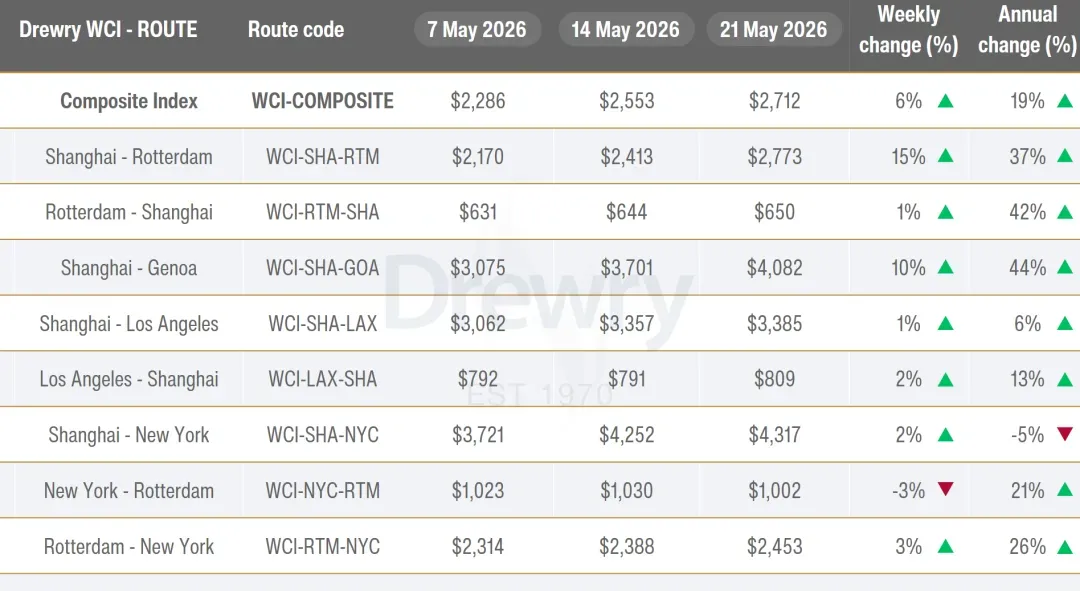Screen dimensions: 1080x591
Task: Click the New York - Rotterdam weekly red down arrow
Action: point(946,489)
